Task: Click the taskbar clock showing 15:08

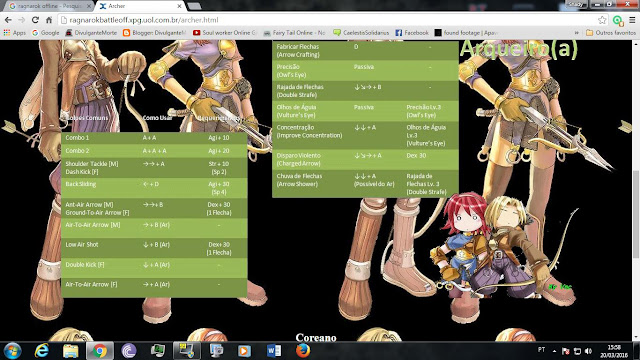Action: [614, 351]
